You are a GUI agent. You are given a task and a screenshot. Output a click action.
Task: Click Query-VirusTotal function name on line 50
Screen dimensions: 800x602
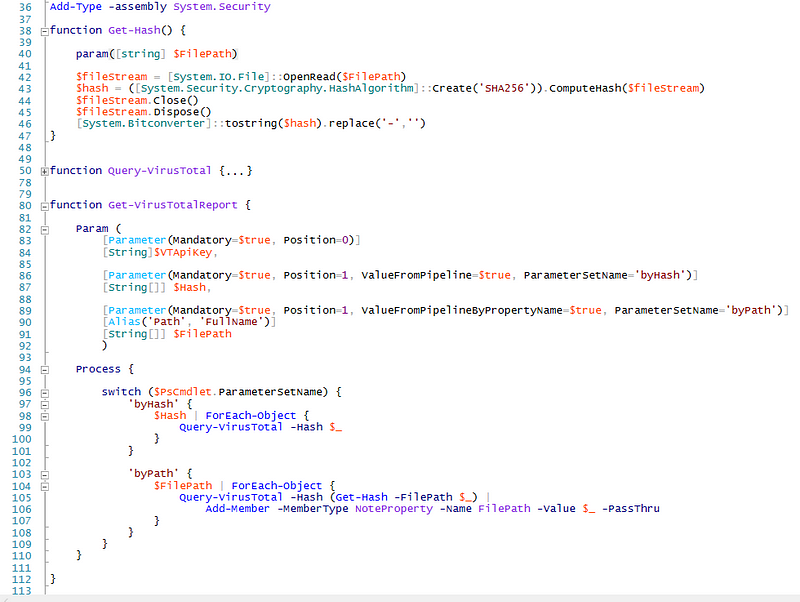(x=159, y=170)
